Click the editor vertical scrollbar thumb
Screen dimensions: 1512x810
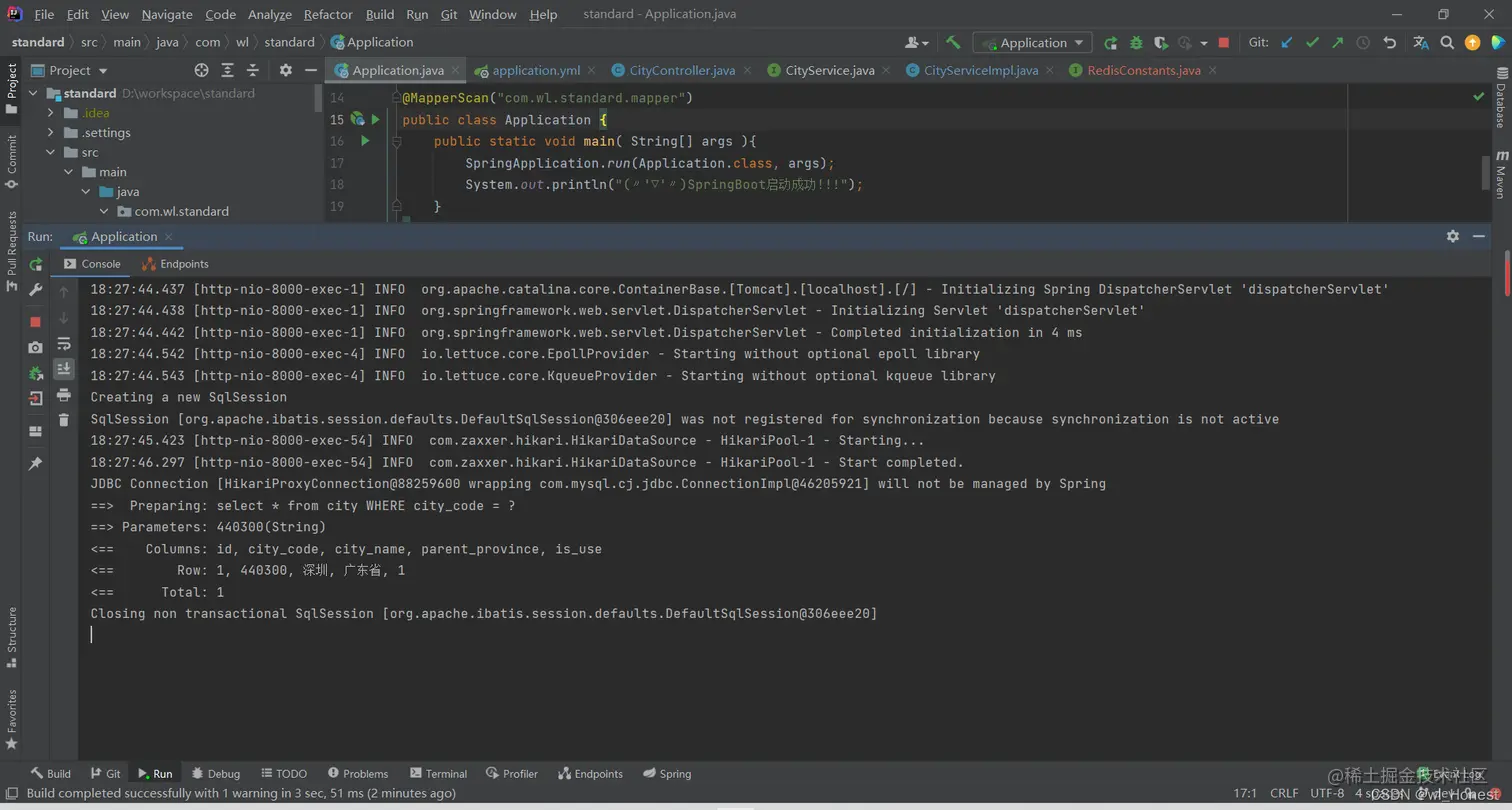1486,171
